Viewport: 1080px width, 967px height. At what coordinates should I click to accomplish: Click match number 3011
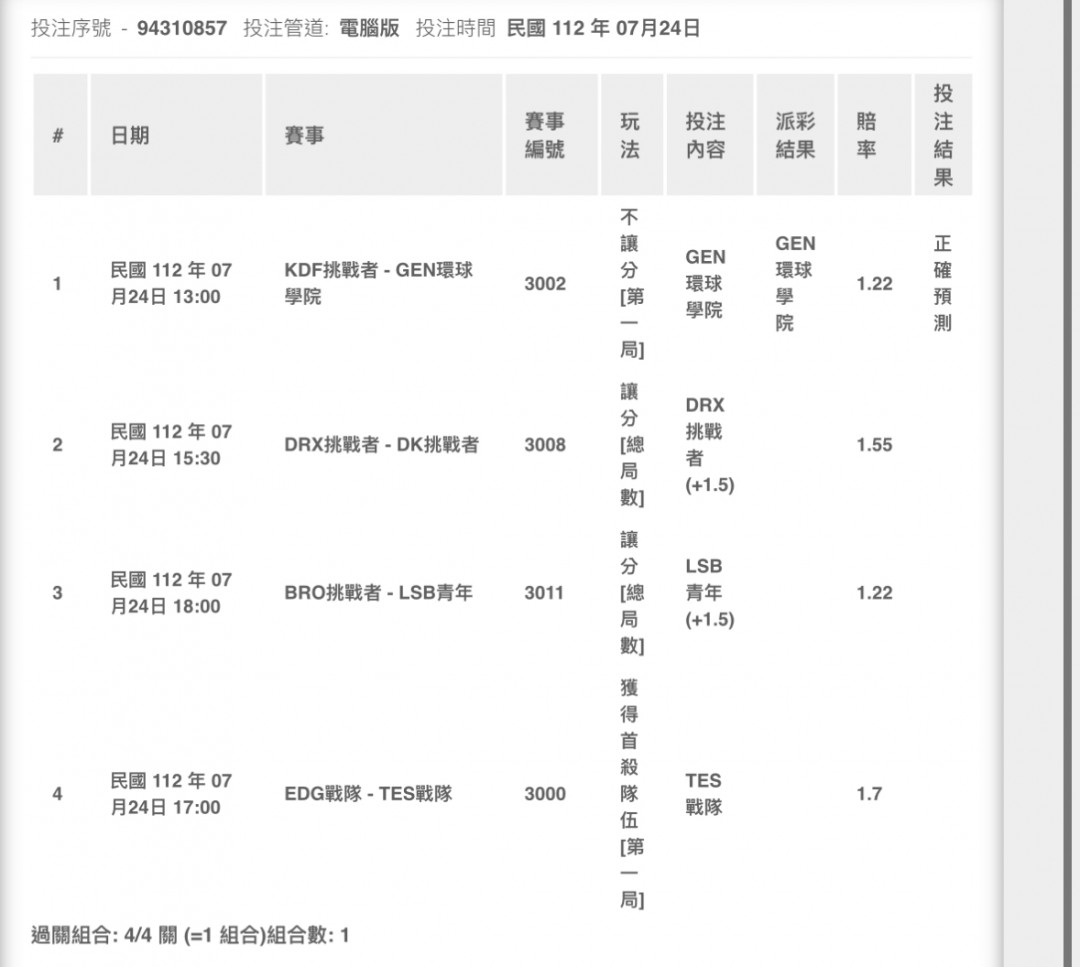544,593
